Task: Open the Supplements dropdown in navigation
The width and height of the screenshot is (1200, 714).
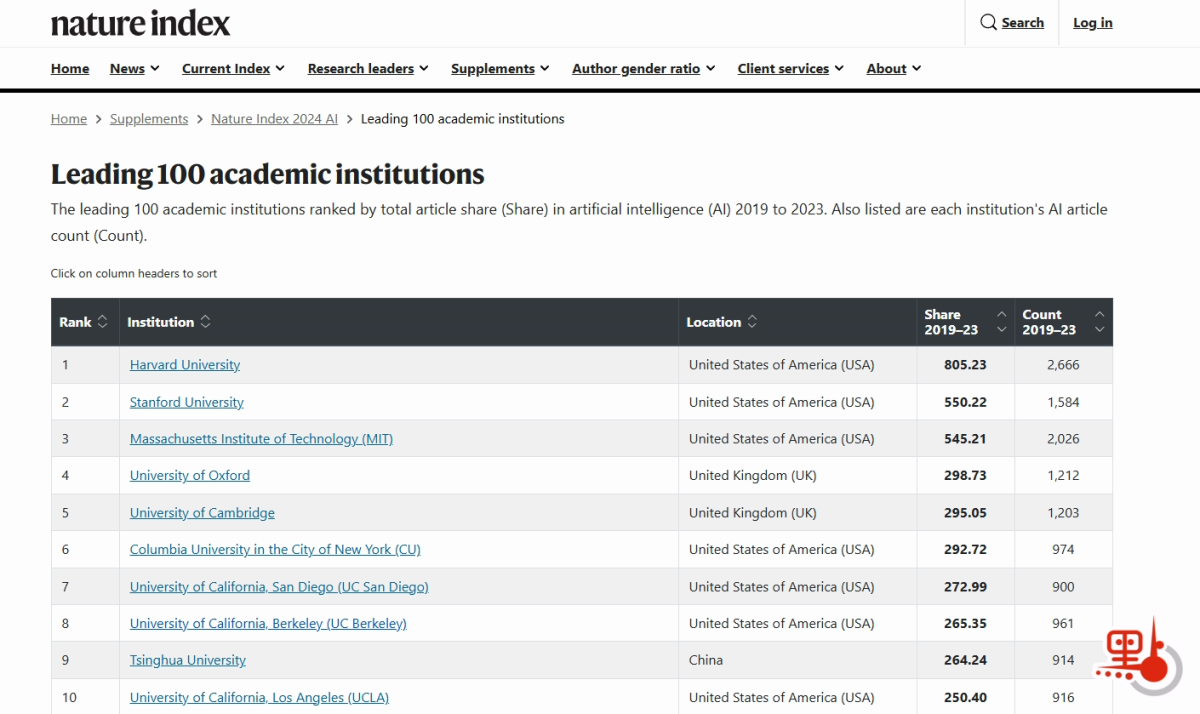Action: (x=500, y=69)
